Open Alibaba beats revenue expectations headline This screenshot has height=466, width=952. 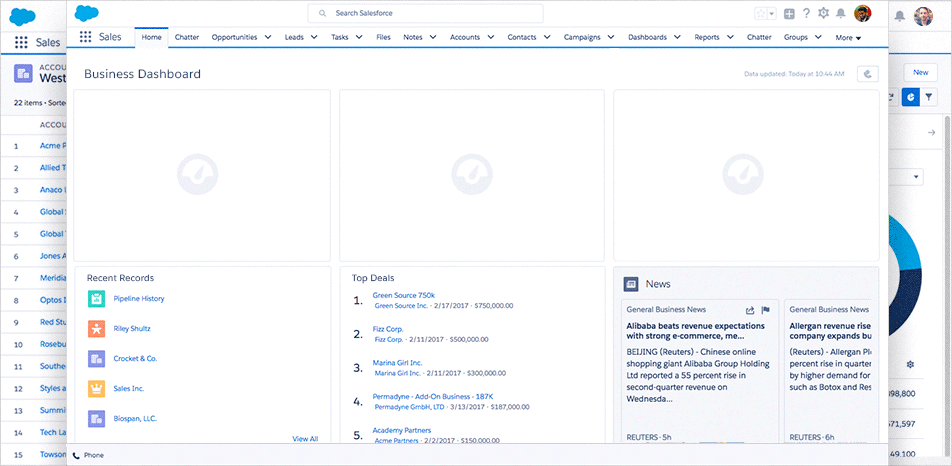695,331
